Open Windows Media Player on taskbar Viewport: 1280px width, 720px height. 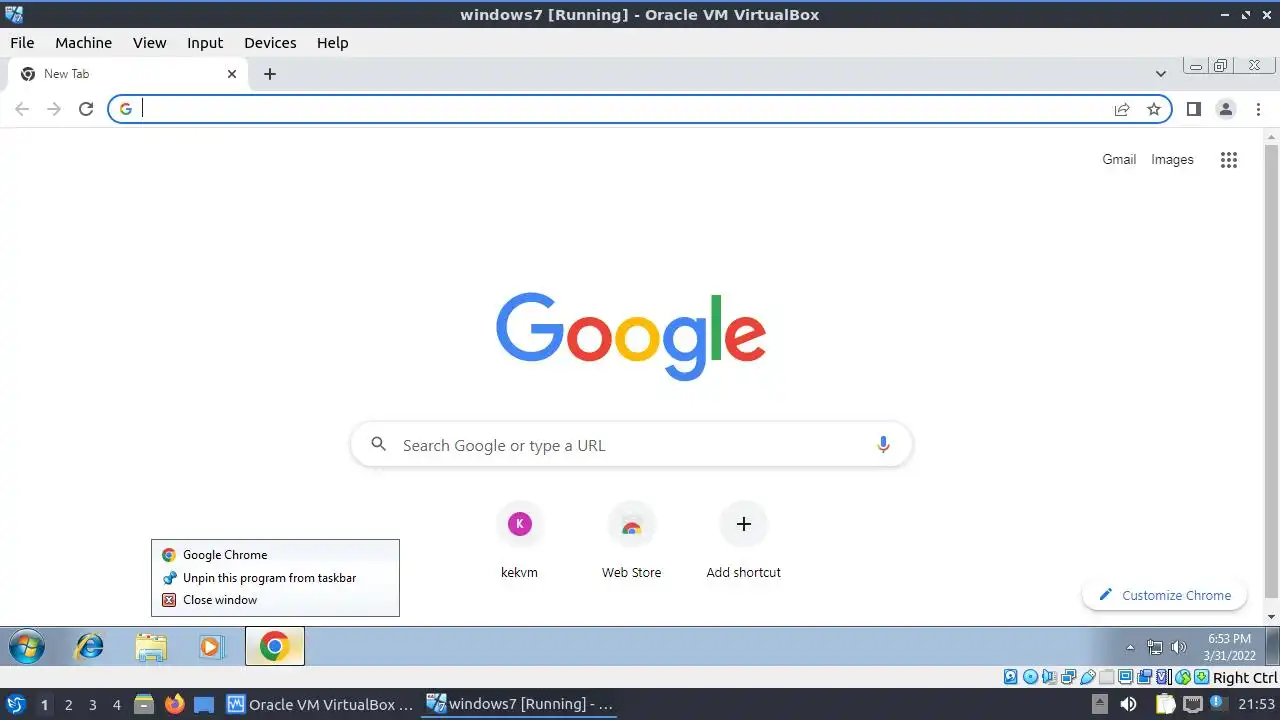pyautogui.click(x=211, y=647)
